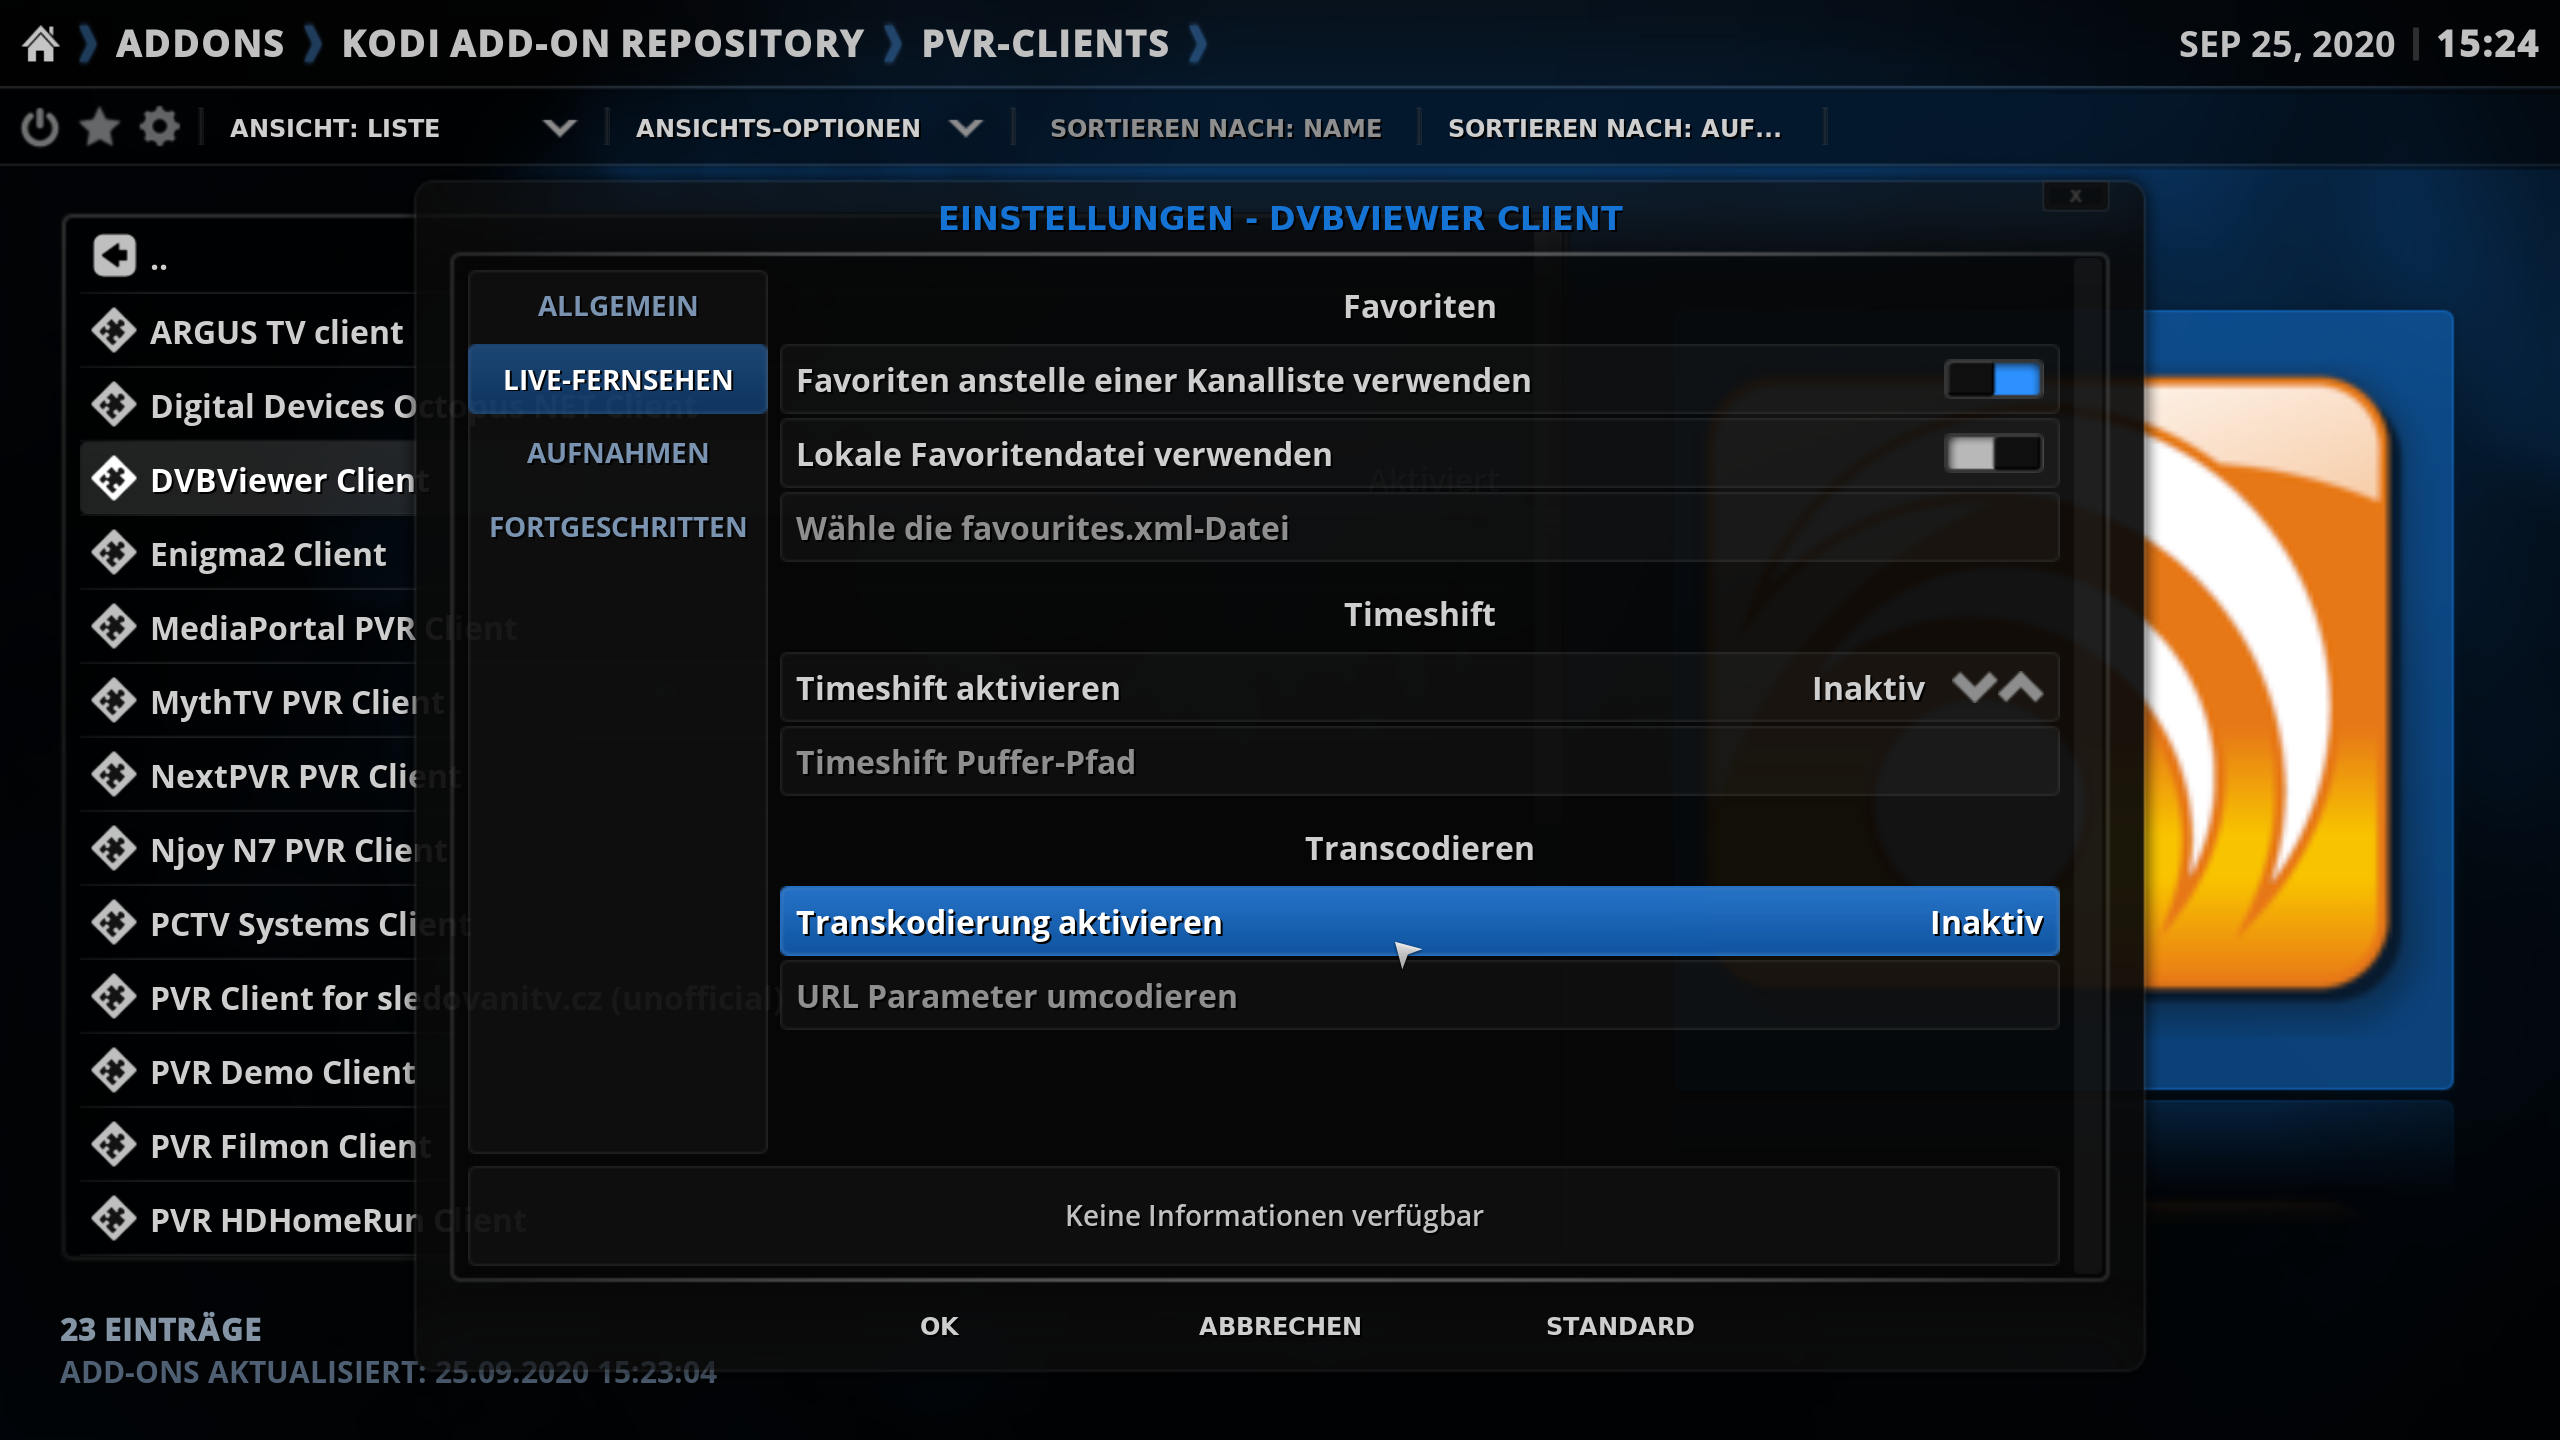
Task: Open the 'Ansicht: Liste' dropdown
Action: 404,128
